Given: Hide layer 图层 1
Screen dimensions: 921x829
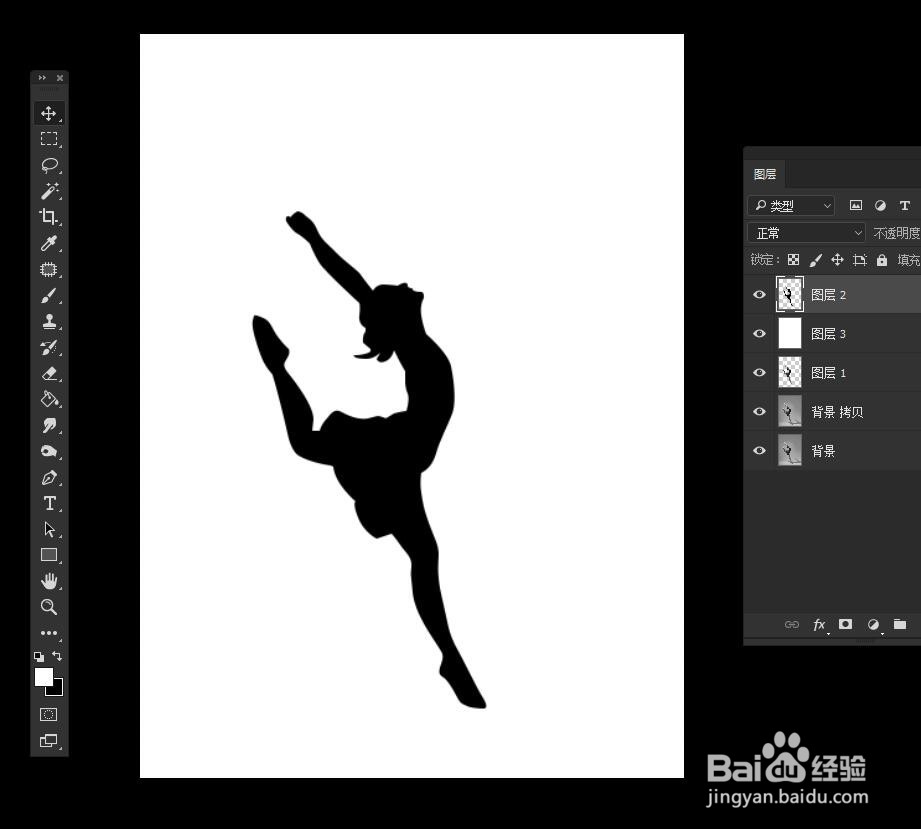Looking at the screenshot, I should coord(759,372).
